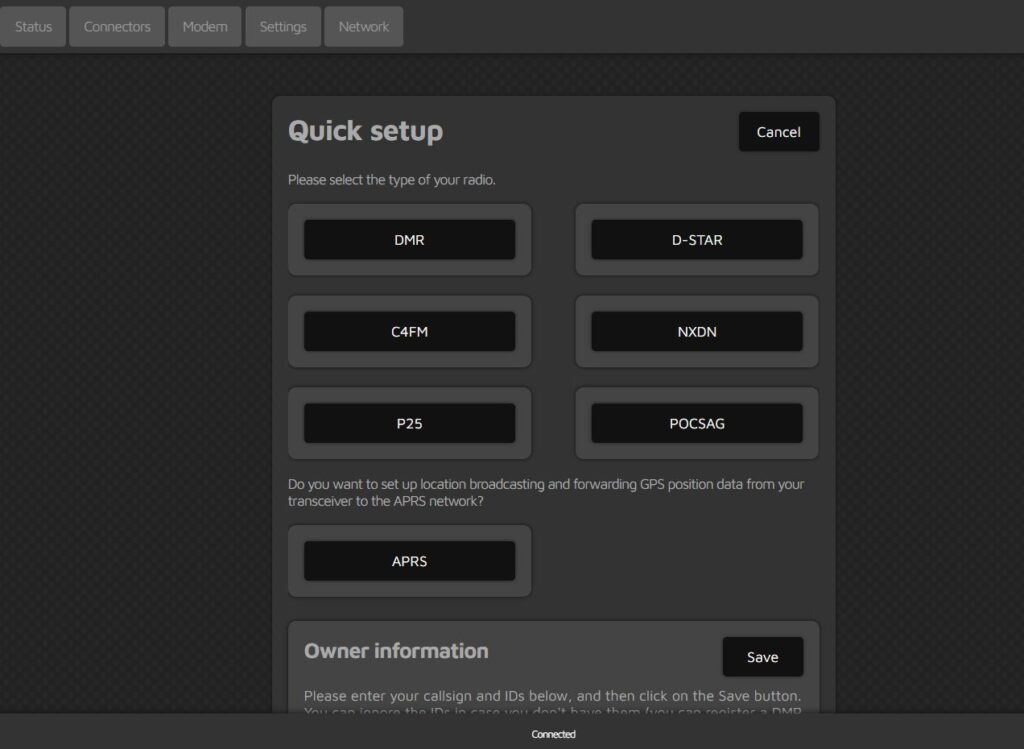Click the Quick setup heading
Viewport: 1024px width, 749px height.
[x=365, y=131]
